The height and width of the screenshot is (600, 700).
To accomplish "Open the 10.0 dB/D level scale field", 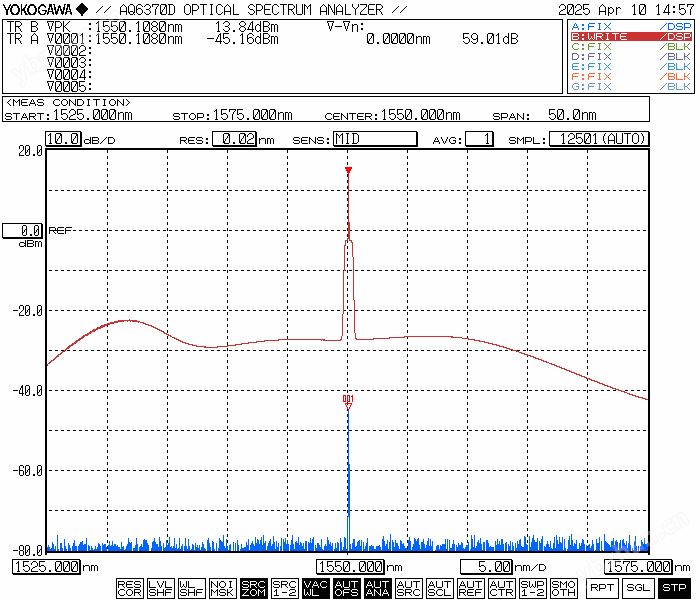I will (x=63, y=139).
